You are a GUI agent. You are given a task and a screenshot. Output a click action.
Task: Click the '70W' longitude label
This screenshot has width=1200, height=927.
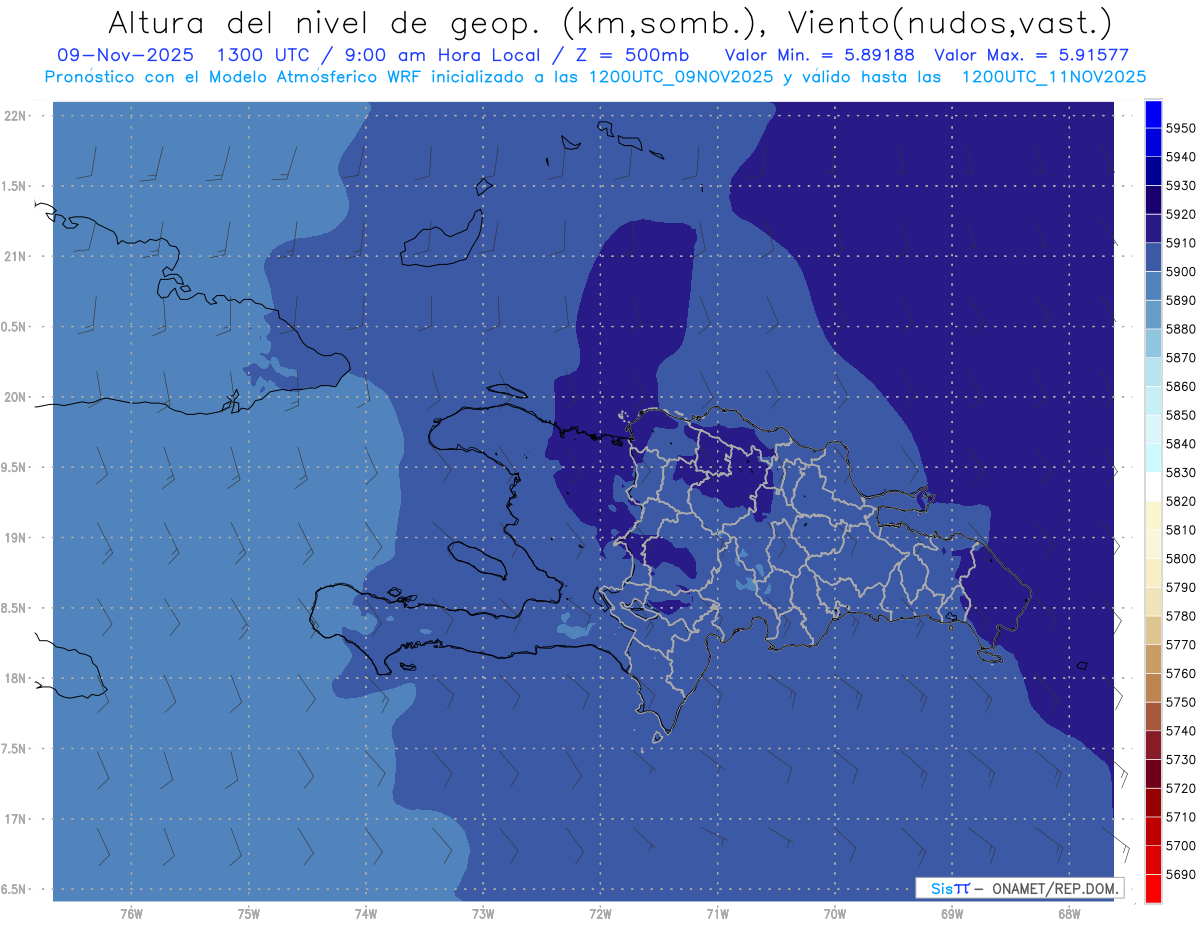(x=835, y=914)
